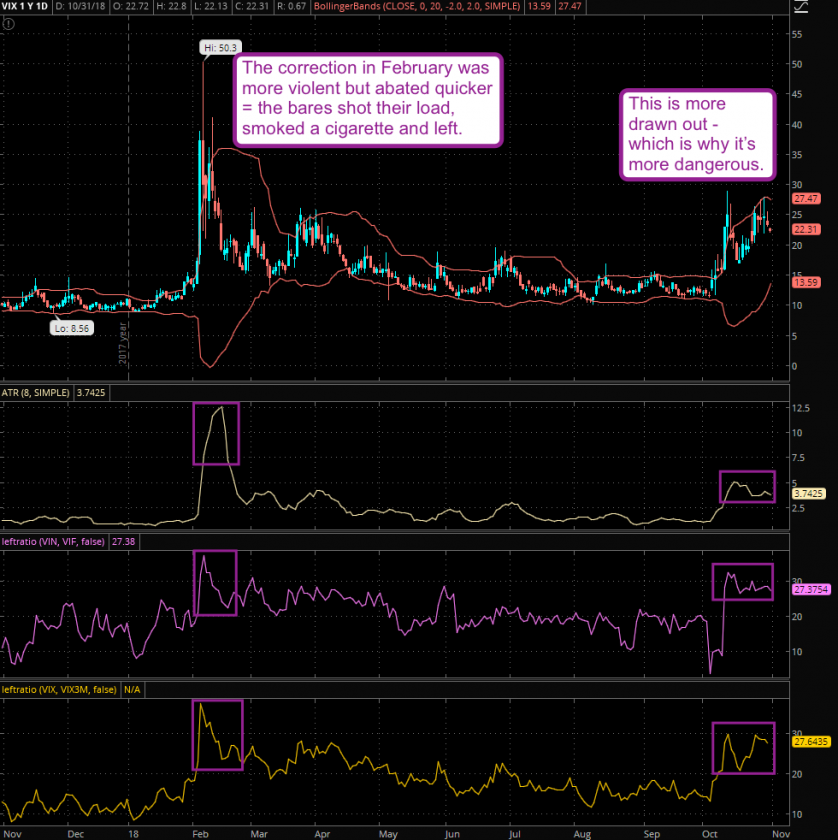This screenshot has width=838, height=840.
Task: Click the 13.59 lower band header value
Action: 538,6
